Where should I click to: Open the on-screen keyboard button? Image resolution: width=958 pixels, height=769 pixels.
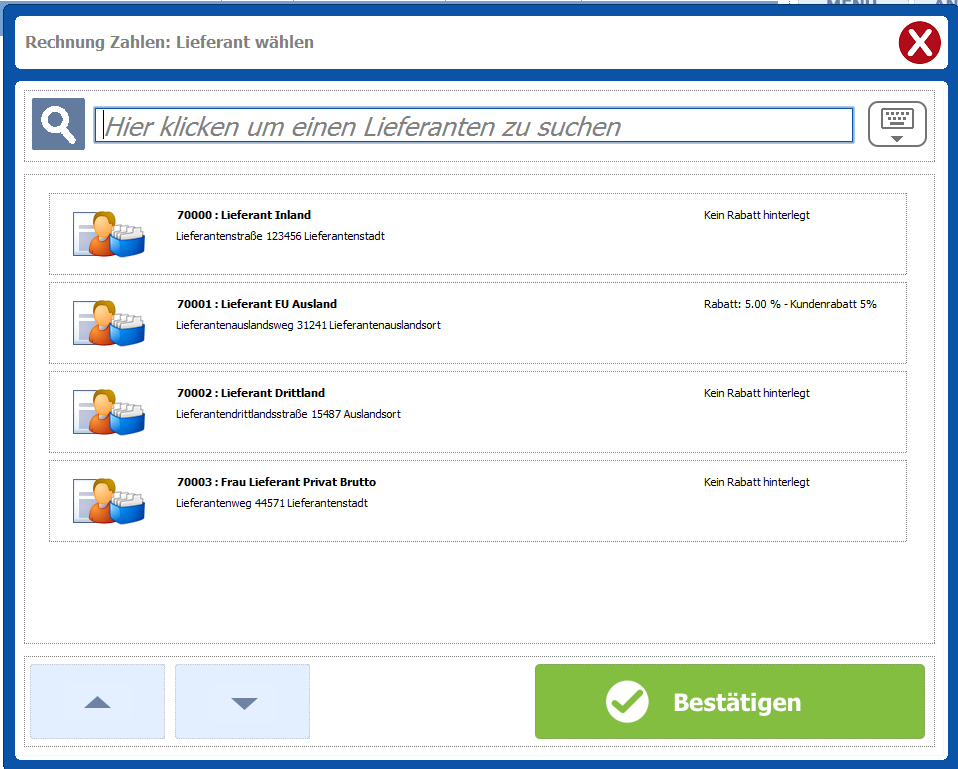point(896,125)
